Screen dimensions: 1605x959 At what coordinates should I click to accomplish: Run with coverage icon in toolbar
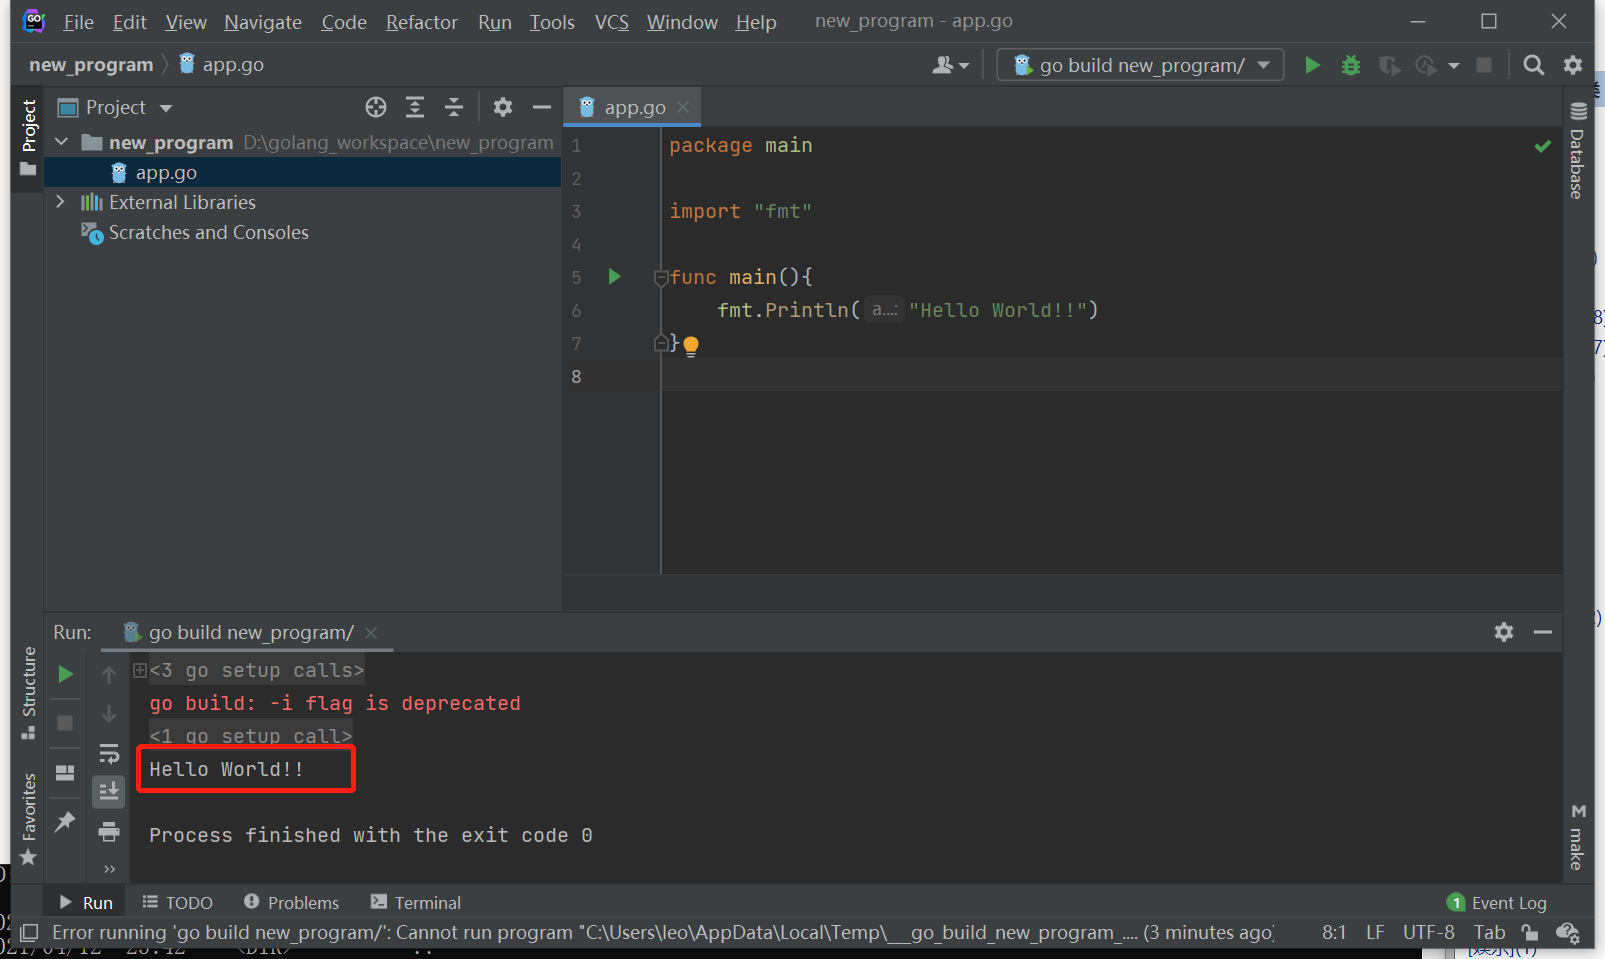(x=1389, y=65)
